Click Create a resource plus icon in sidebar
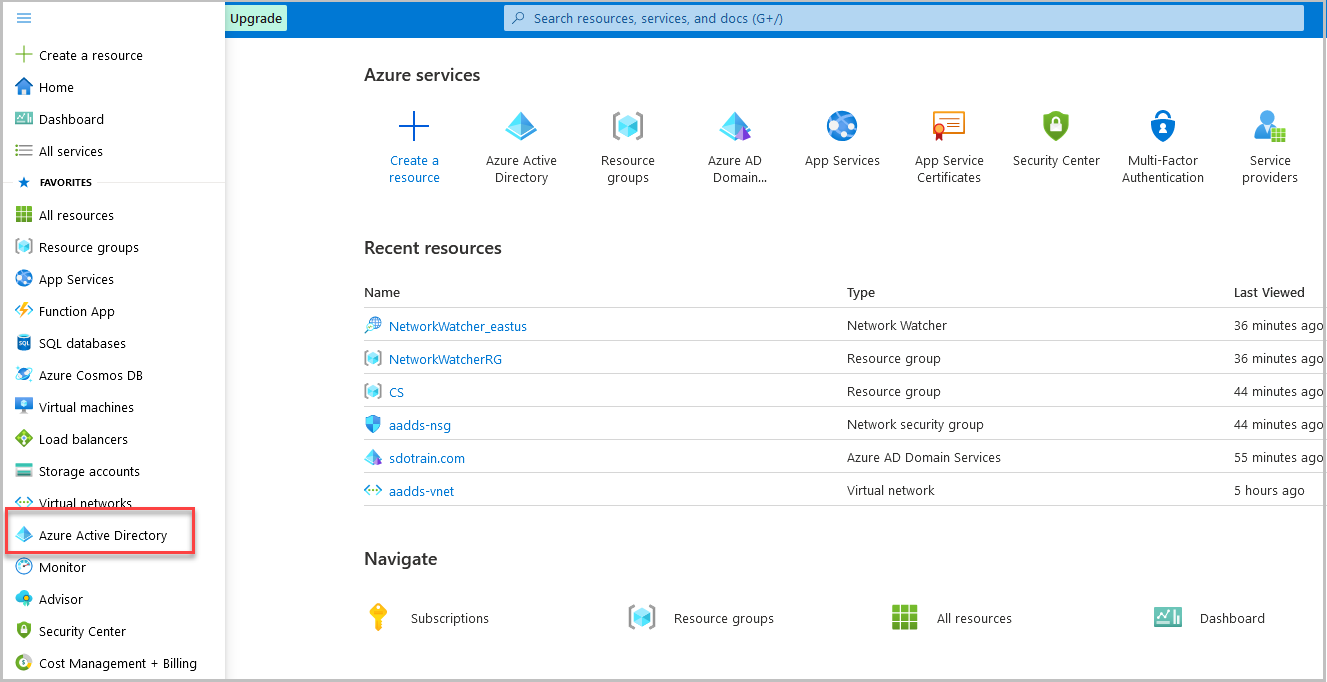Viewport: 1327px width, 682px height. (24, 55)
